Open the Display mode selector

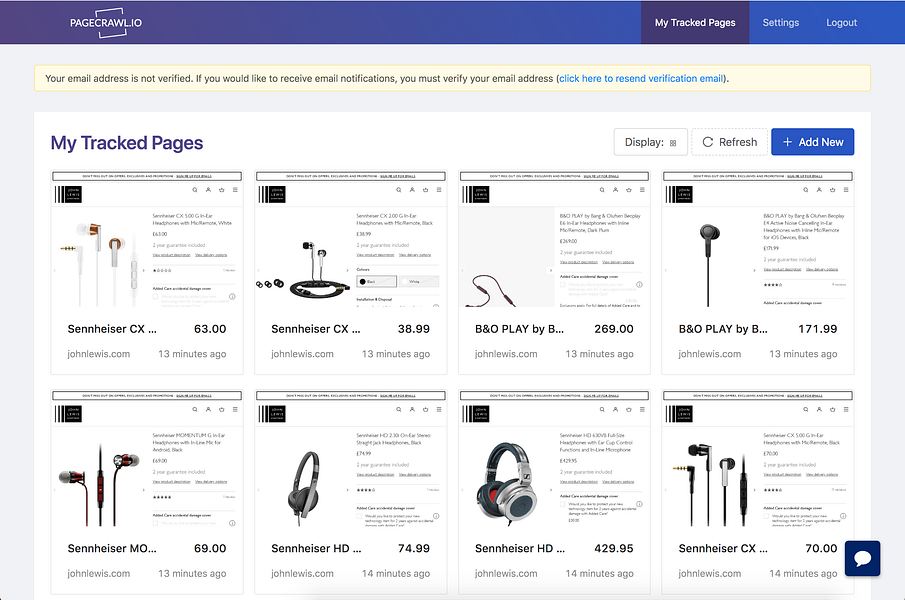650,142
